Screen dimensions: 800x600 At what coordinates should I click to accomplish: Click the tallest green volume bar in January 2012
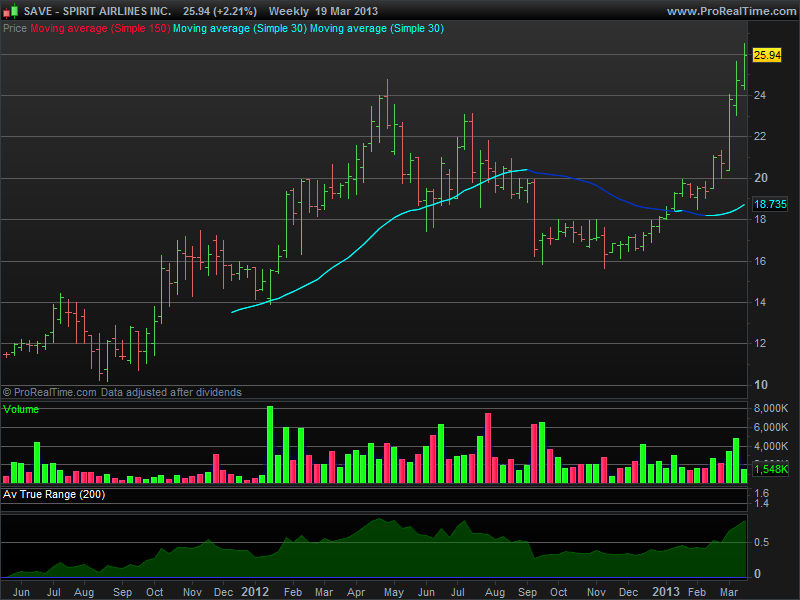pos(270,444)
